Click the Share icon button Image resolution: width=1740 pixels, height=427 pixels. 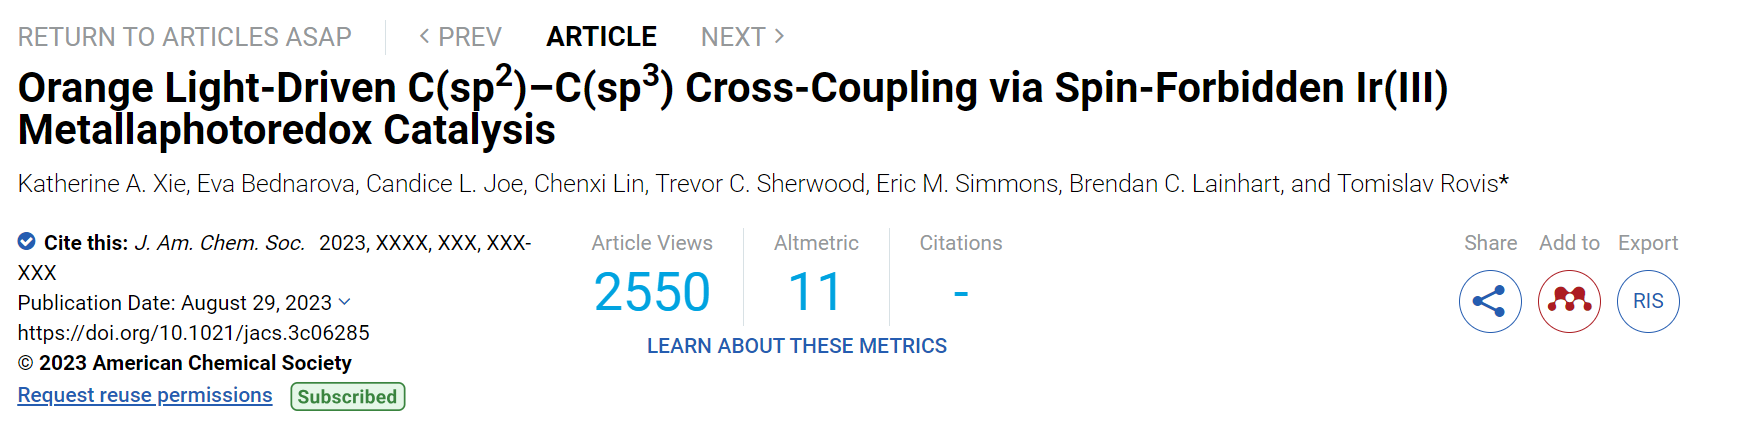(1490, 301)
